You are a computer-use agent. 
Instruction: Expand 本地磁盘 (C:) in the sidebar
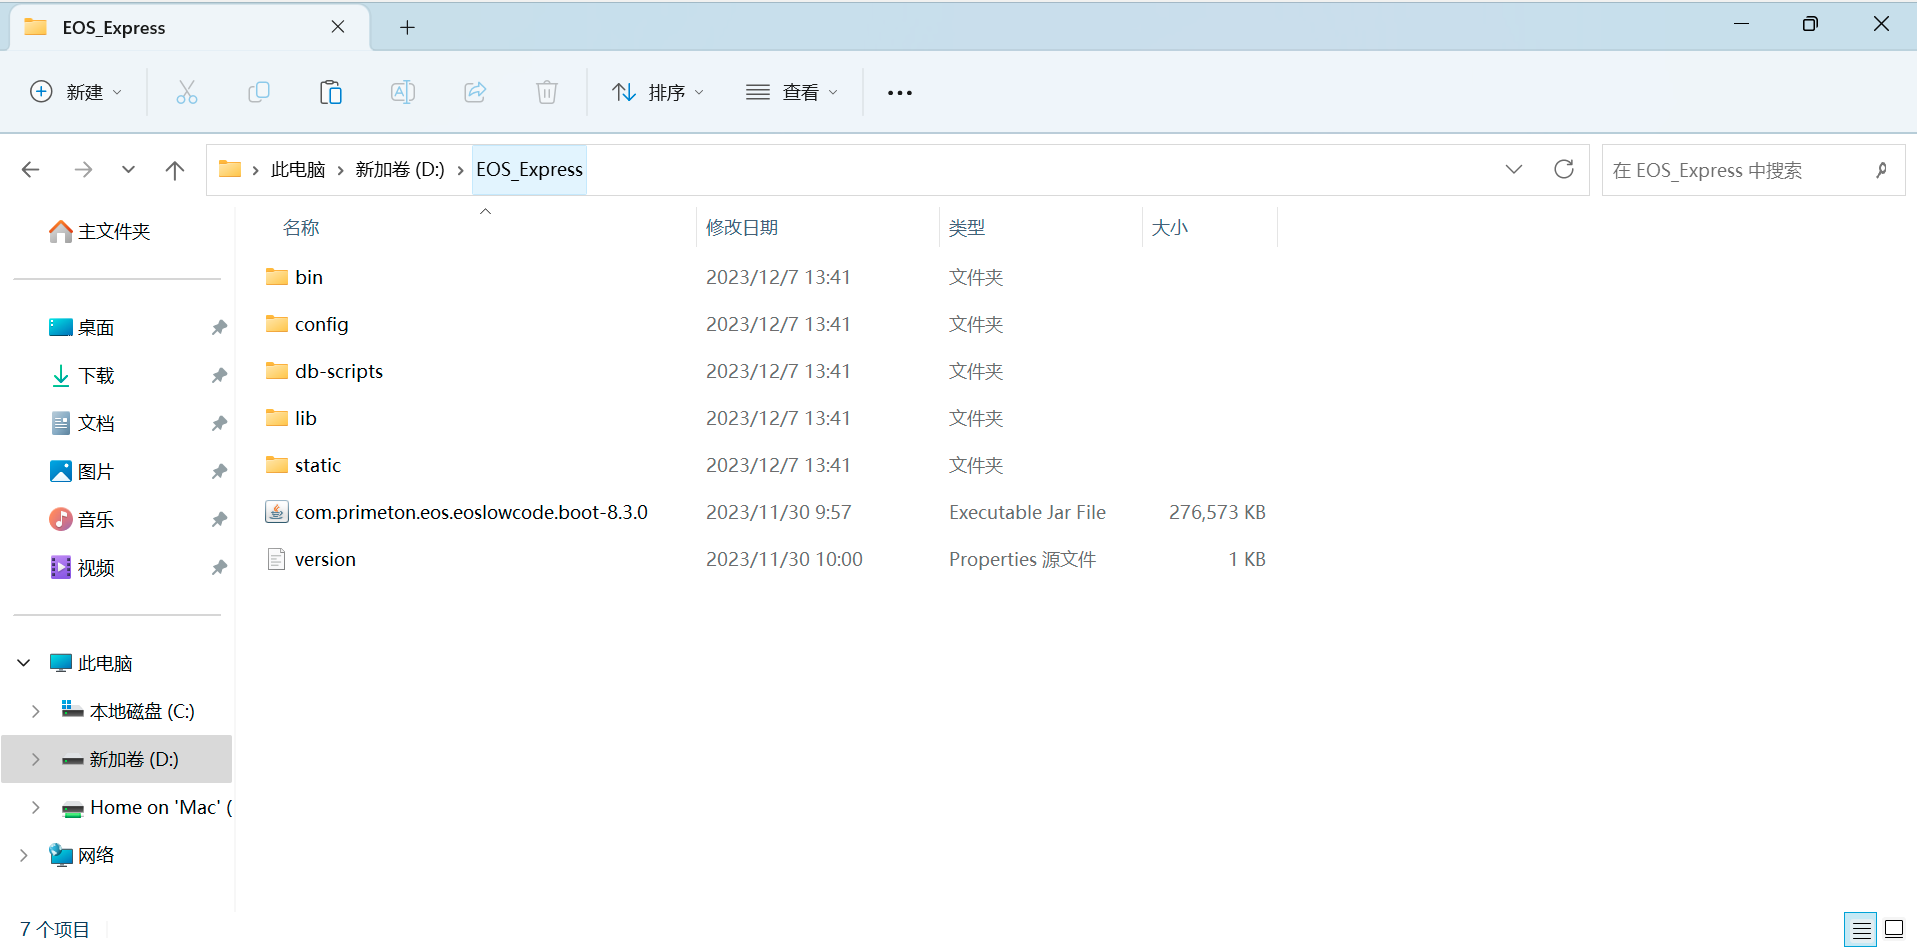36,710
